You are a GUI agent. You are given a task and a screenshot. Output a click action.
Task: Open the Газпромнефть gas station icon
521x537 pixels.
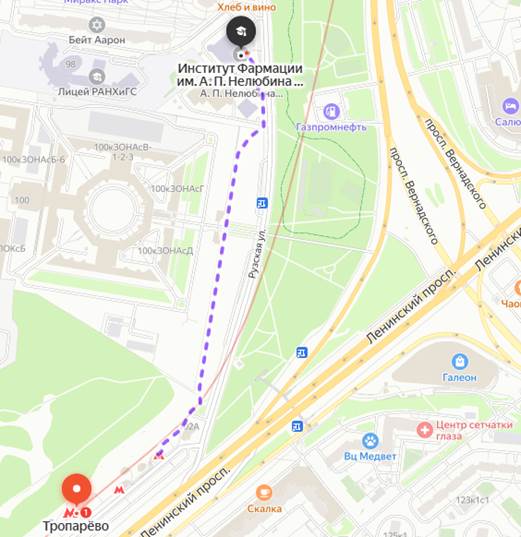coord(331,111)
